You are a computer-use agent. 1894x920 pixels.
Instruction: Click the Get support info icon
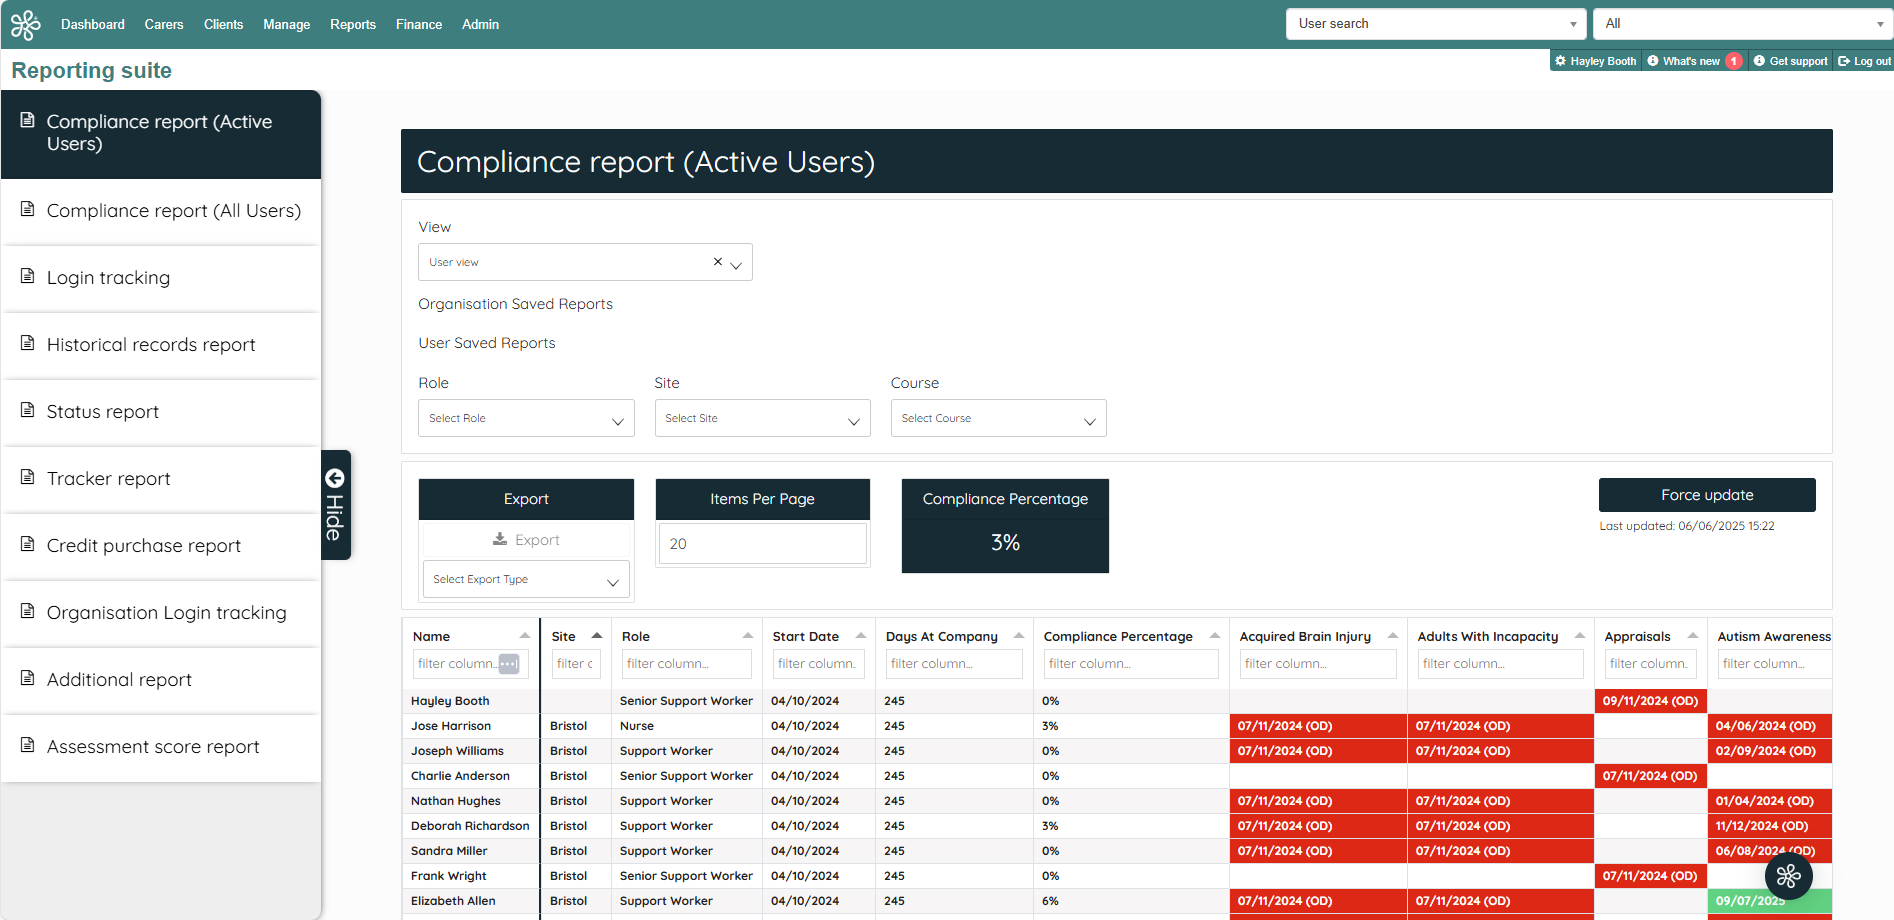tap(1761, 60)
